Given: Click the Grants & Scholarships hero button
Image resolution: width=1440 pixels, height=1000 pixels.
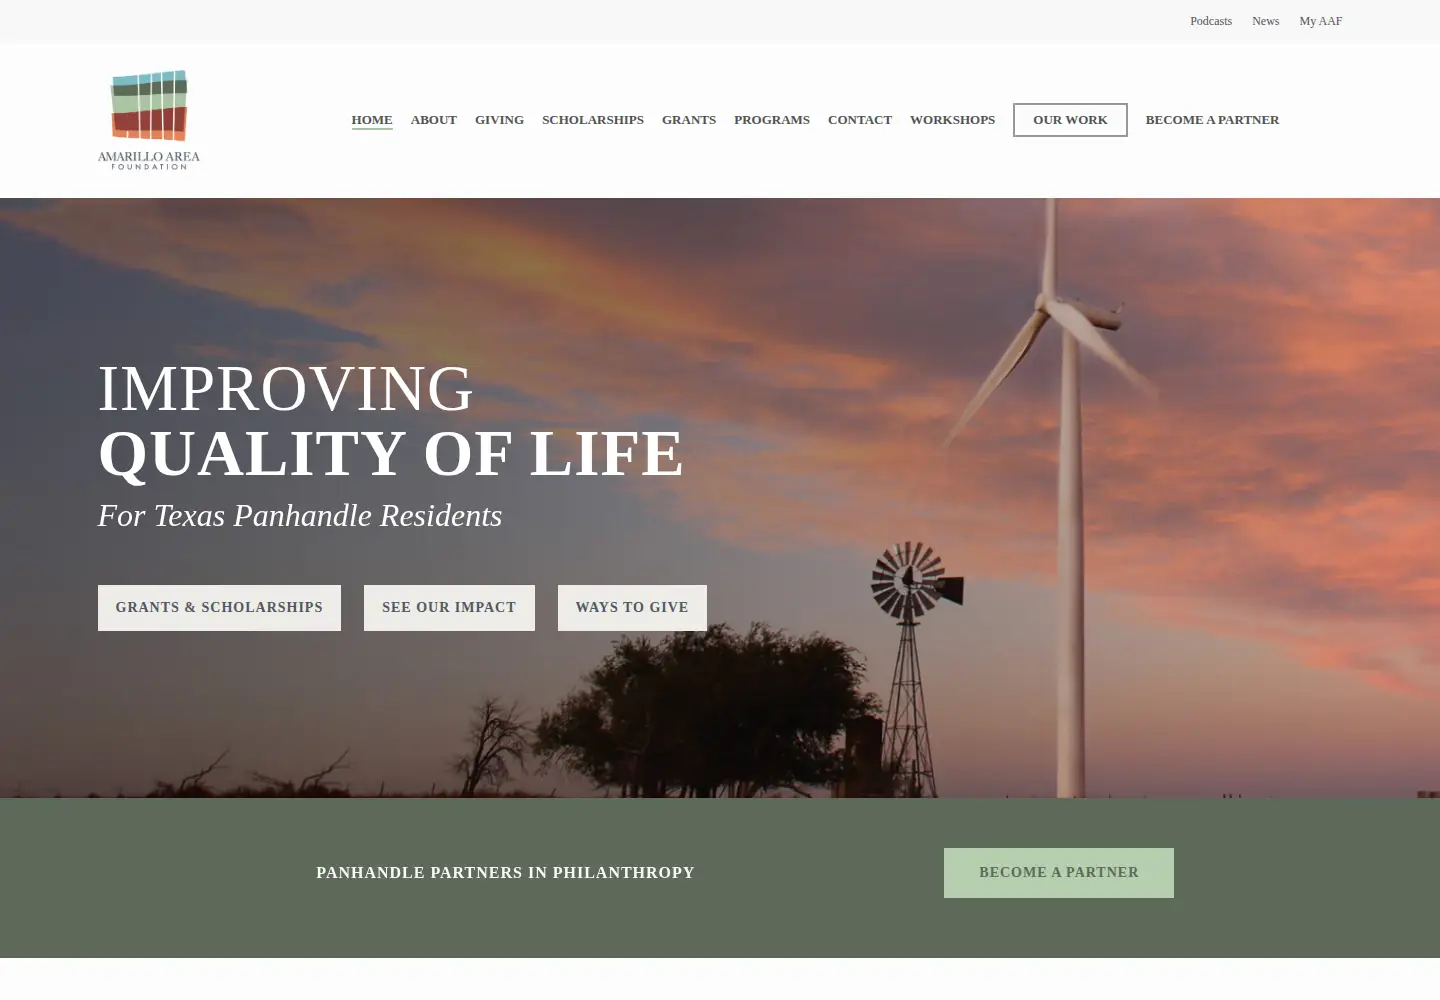Looking at the screenshot, I should coord(219,608).
